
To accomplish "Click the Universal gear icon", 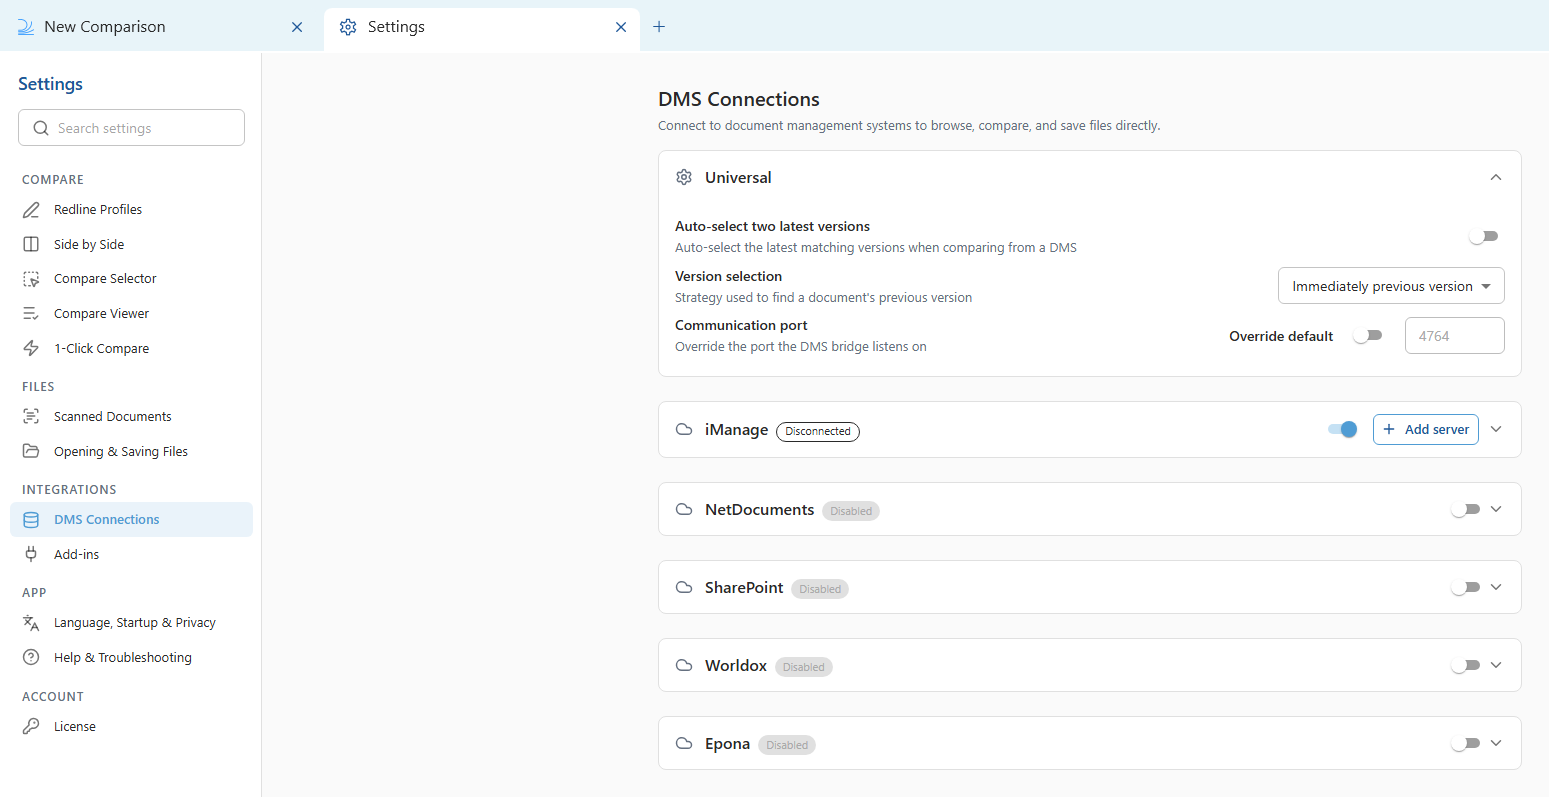I will tap(684, 177).
